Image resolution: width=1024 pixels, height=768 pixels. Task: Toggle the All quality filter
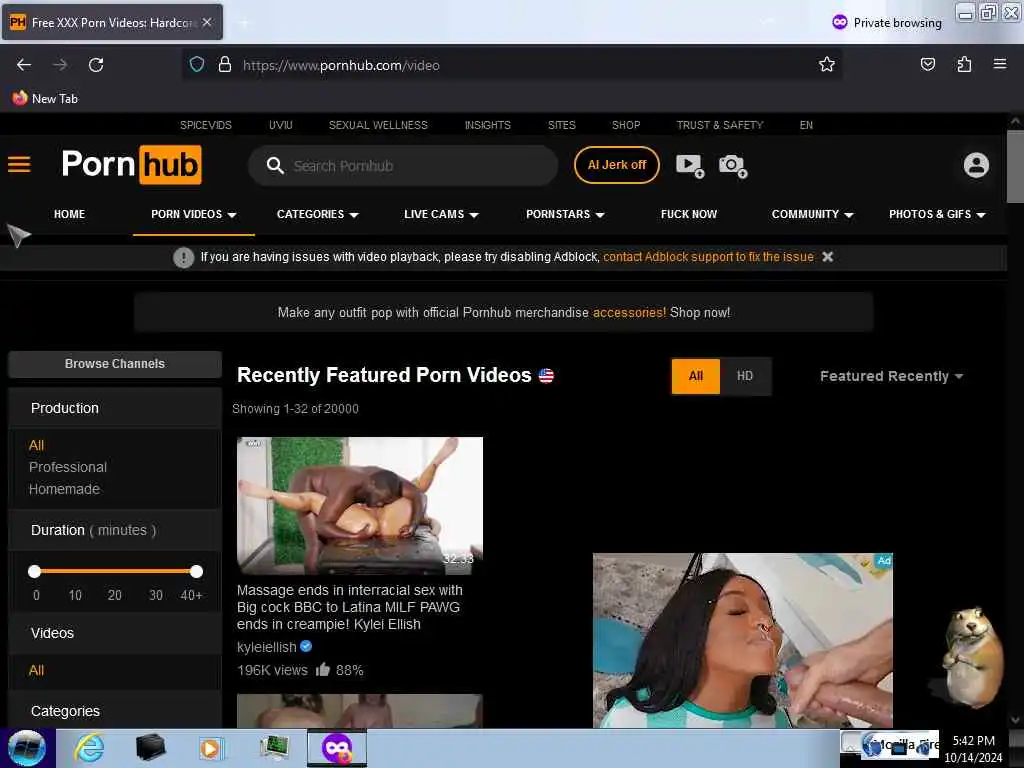click(x=696, y=376)
